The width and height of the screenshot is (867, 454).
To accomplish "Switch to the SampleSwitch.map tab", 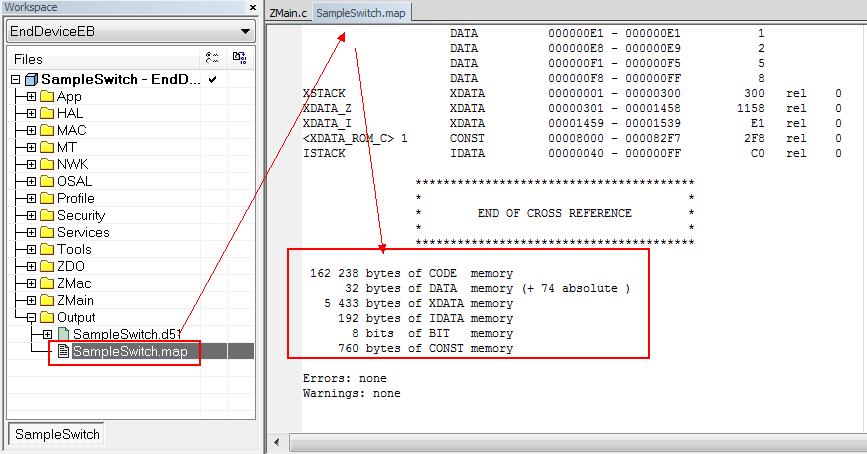I will click(x=361, y=13).
